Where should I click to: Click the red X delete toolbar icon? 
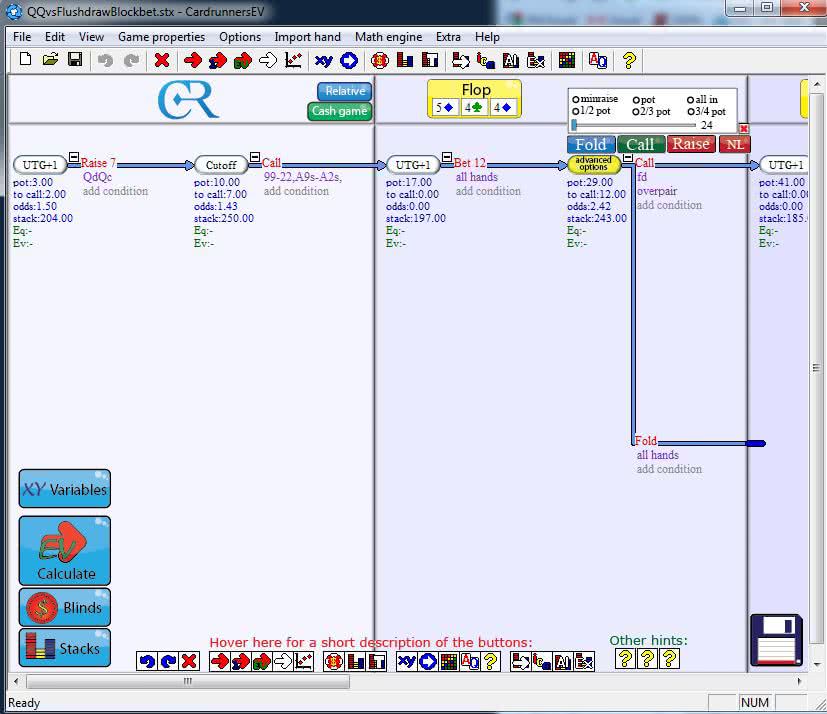[162, 60]
